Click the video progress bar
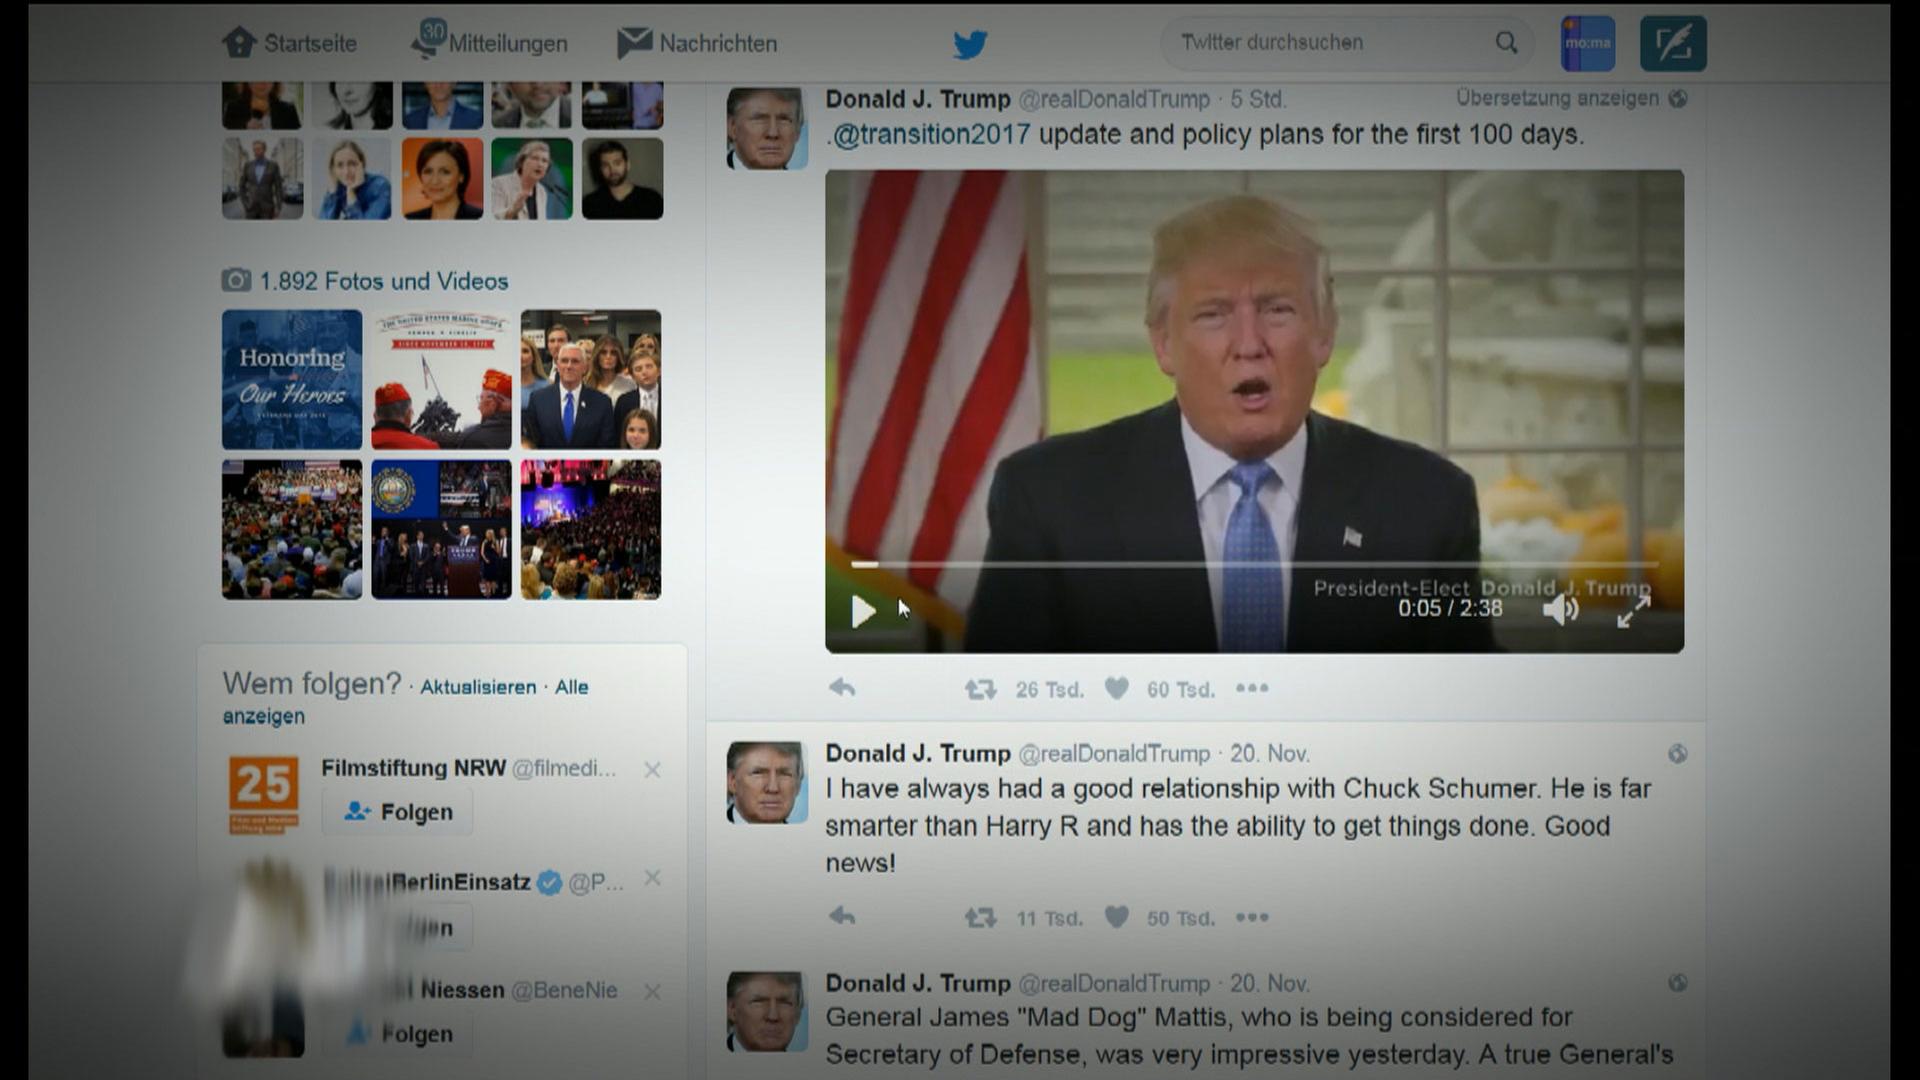 tap(1254, 565)
